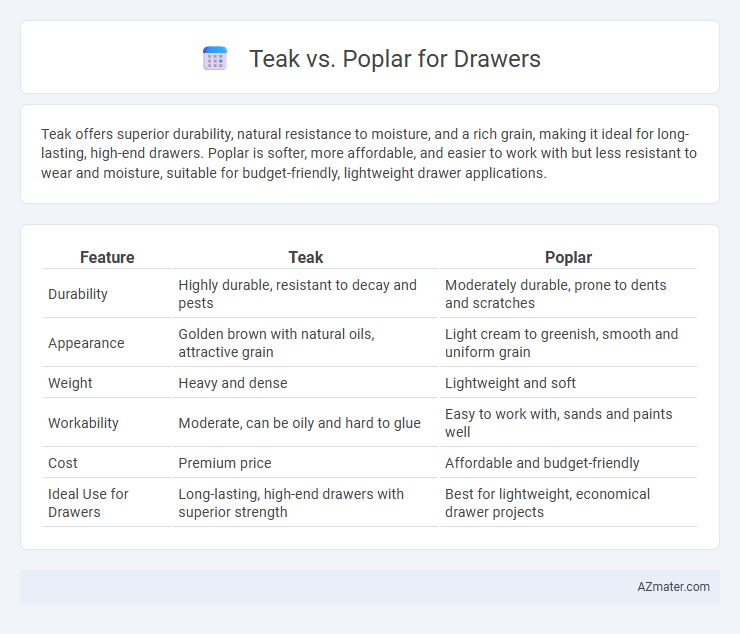Click the 'Highly durable, resistant to decay' cell
Screen dimensions: 740x634
tap(297, 294)
